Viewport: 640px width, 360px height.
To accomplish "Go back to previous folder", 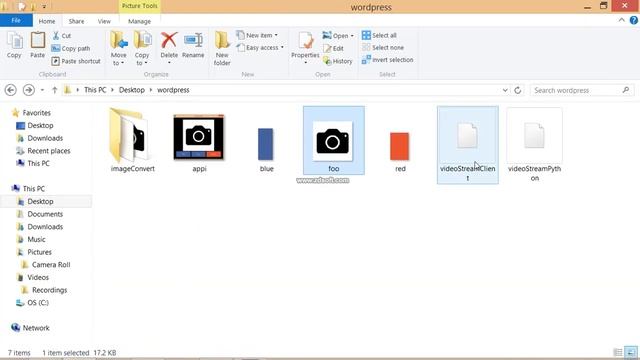I will point(11,90).
